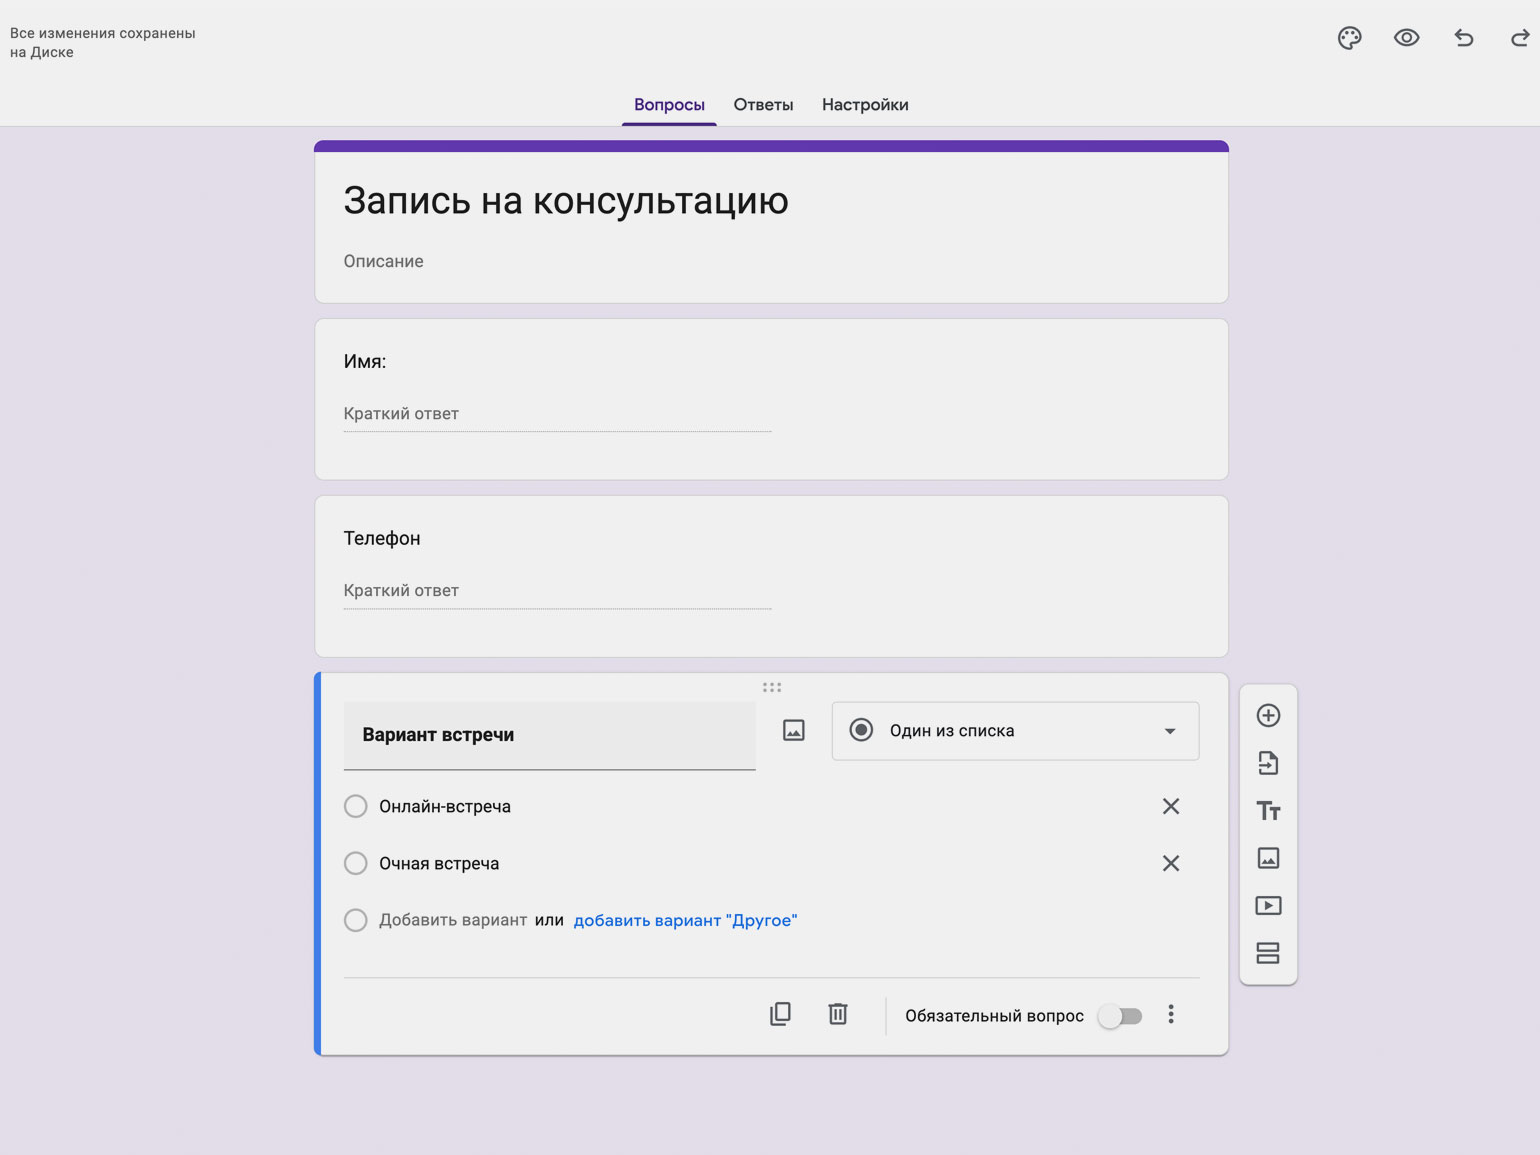The width and height of the screenshot is (1540, 1155).
Task: Delete the question with trash icon
Action: click(x=838, y=1015)
